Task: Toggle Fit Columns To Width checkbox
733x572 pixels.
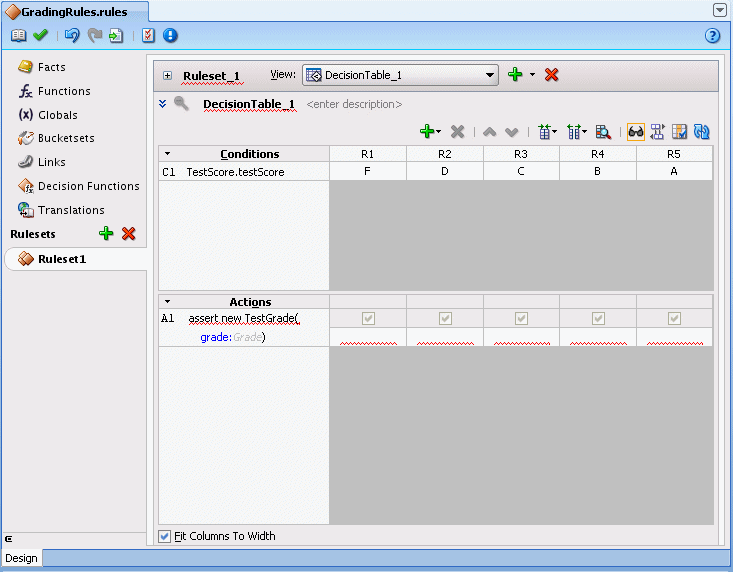Action: tap(164, 536)
